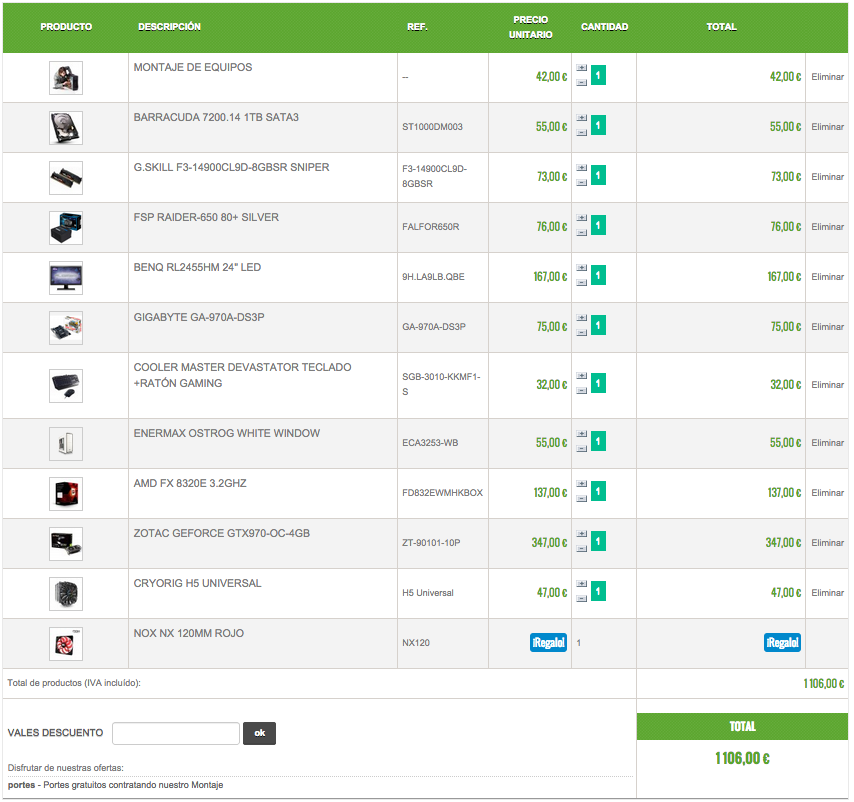The image size is (854, 802).
Task: Open G.SKILL SNIPER RAM thumbnail
Action: (x=66, y=178)
